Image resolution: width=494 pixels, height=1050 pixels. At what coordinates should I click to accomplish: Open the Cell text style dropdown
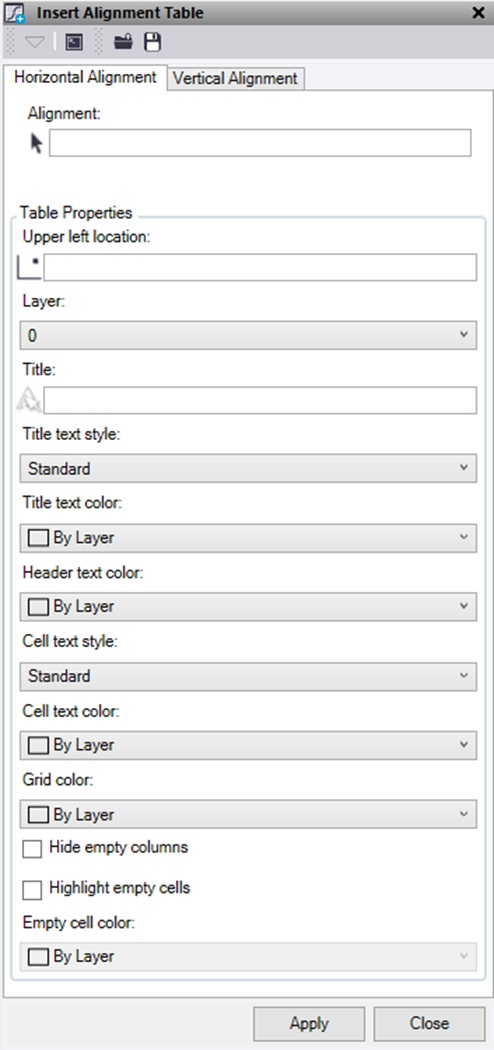[248, 676]
